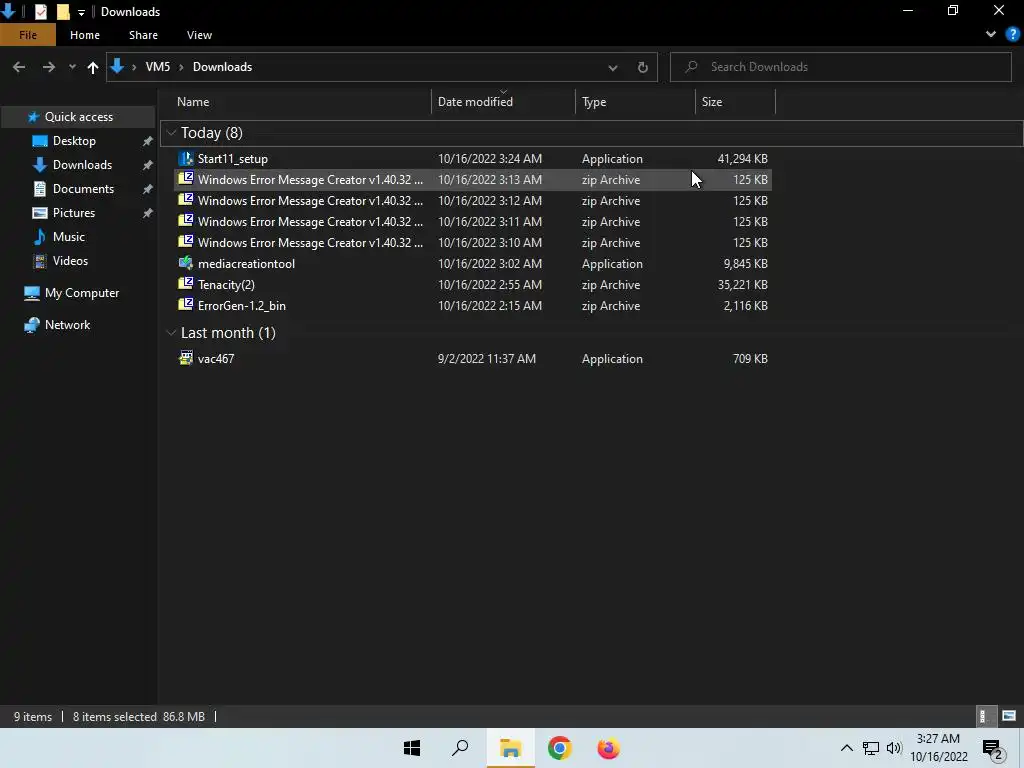Launch Firefox from the taskbar

point(609,748)
